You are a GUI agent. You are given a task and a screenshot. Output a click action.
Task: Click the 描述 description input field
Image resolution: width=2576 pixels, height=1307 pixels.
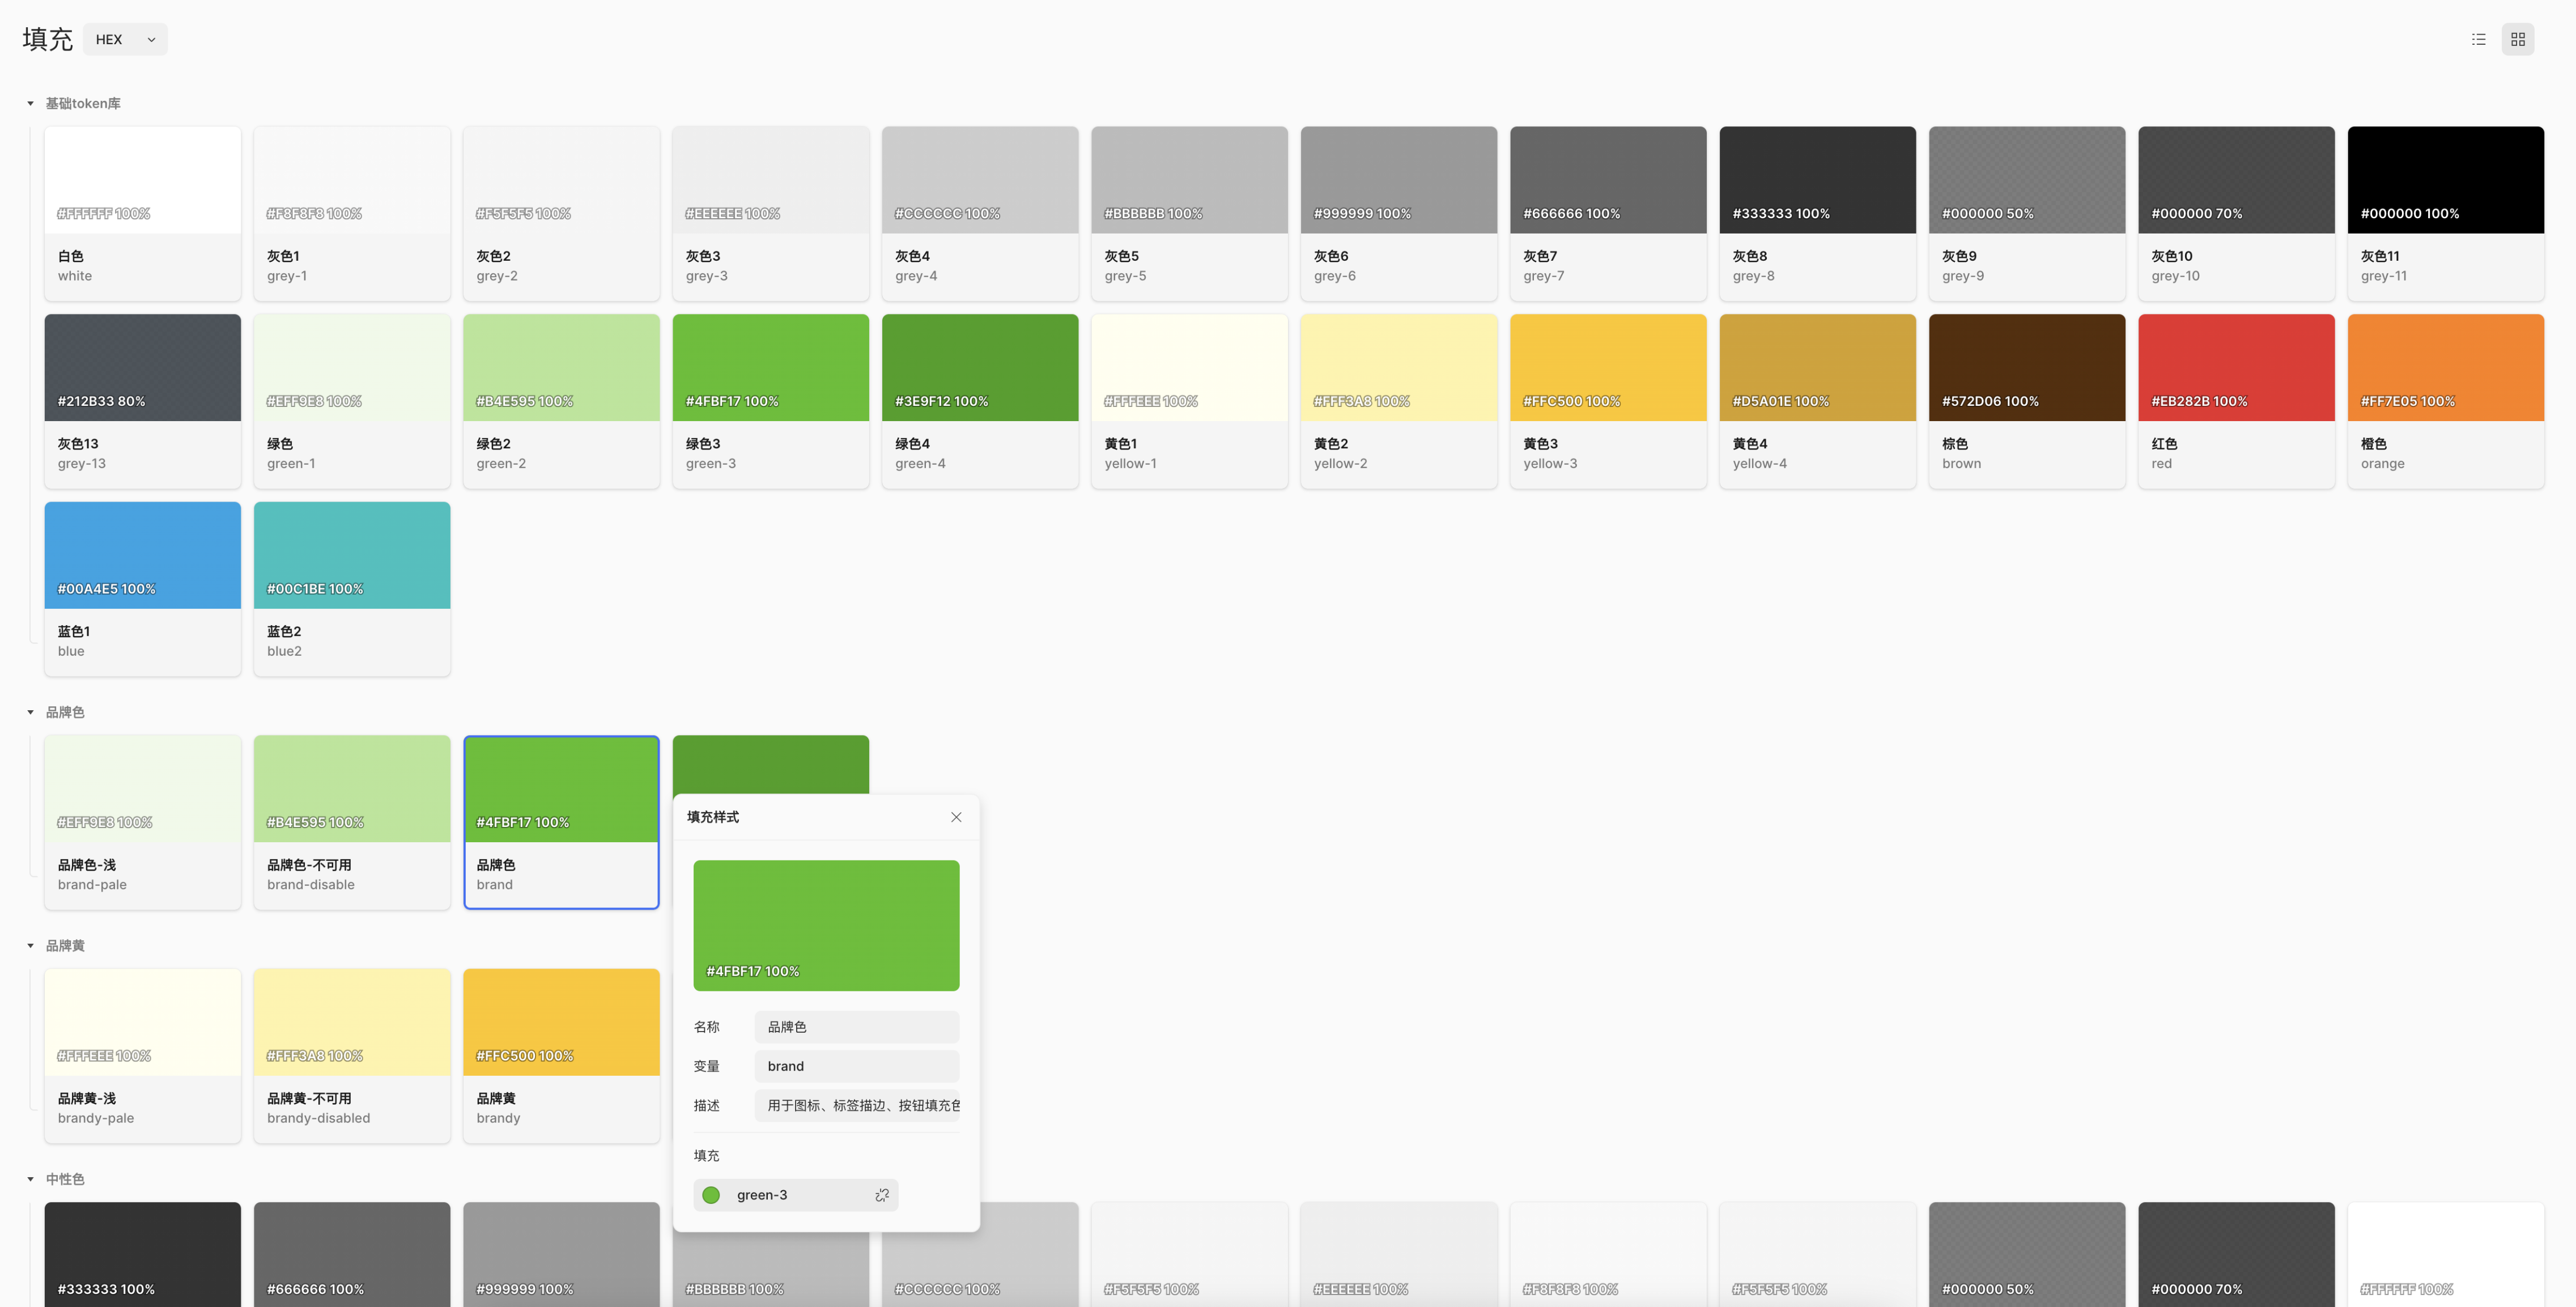856,1105
